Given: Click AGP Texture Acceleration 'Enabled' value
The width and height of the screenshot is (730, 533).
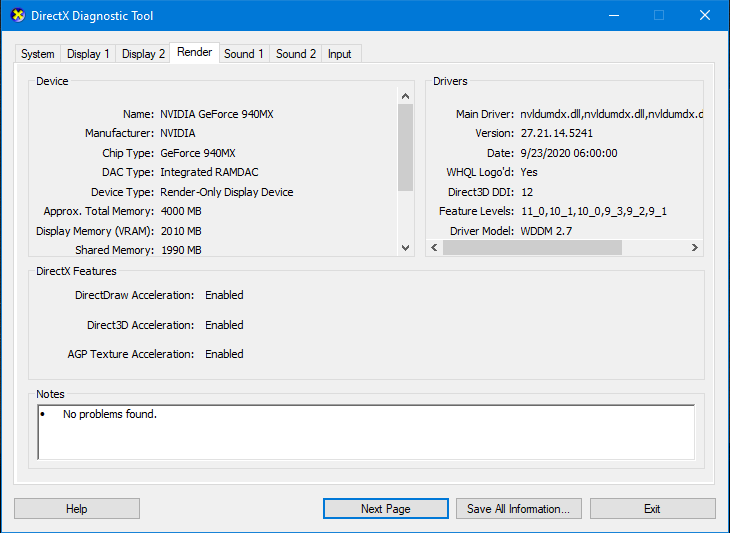Looking at the screenshot, I should [224, 354].
